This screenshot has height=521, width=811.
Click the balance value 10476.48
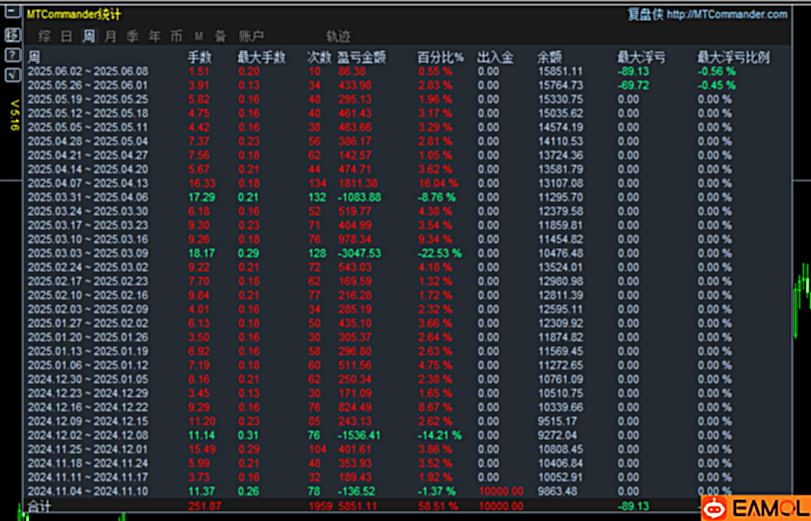561,253
